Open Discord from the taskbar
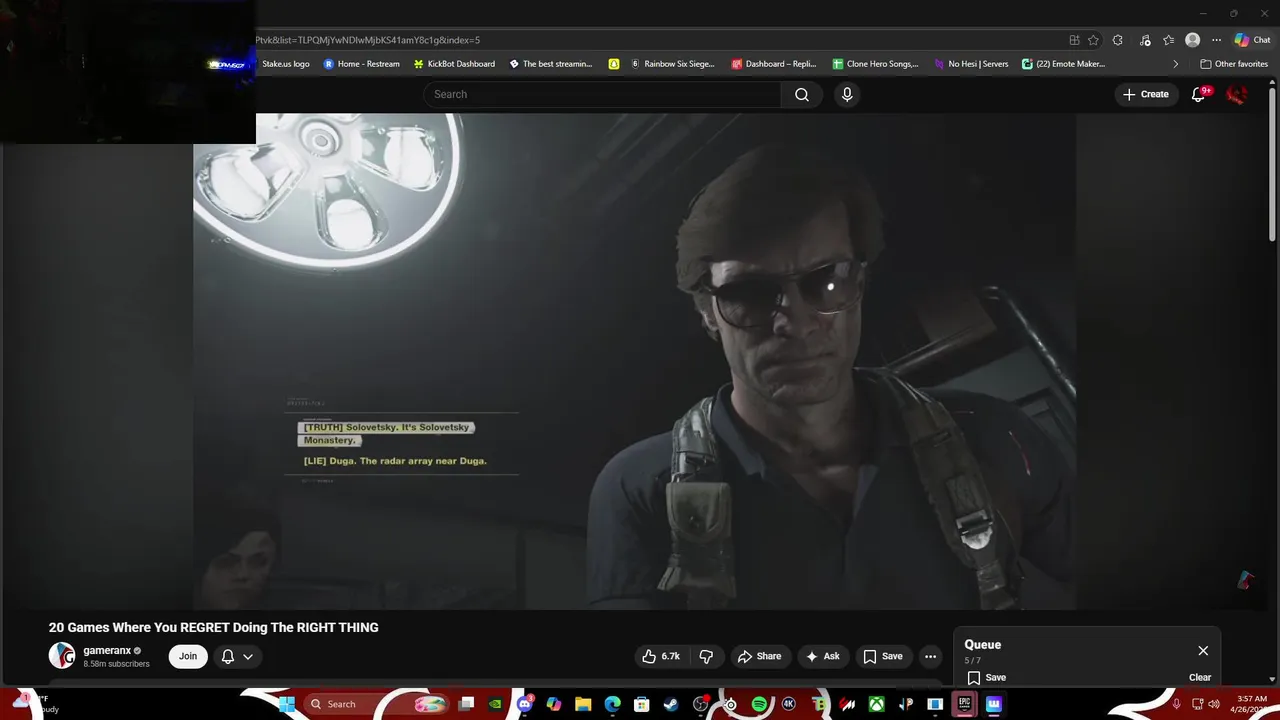 point(526,704)
